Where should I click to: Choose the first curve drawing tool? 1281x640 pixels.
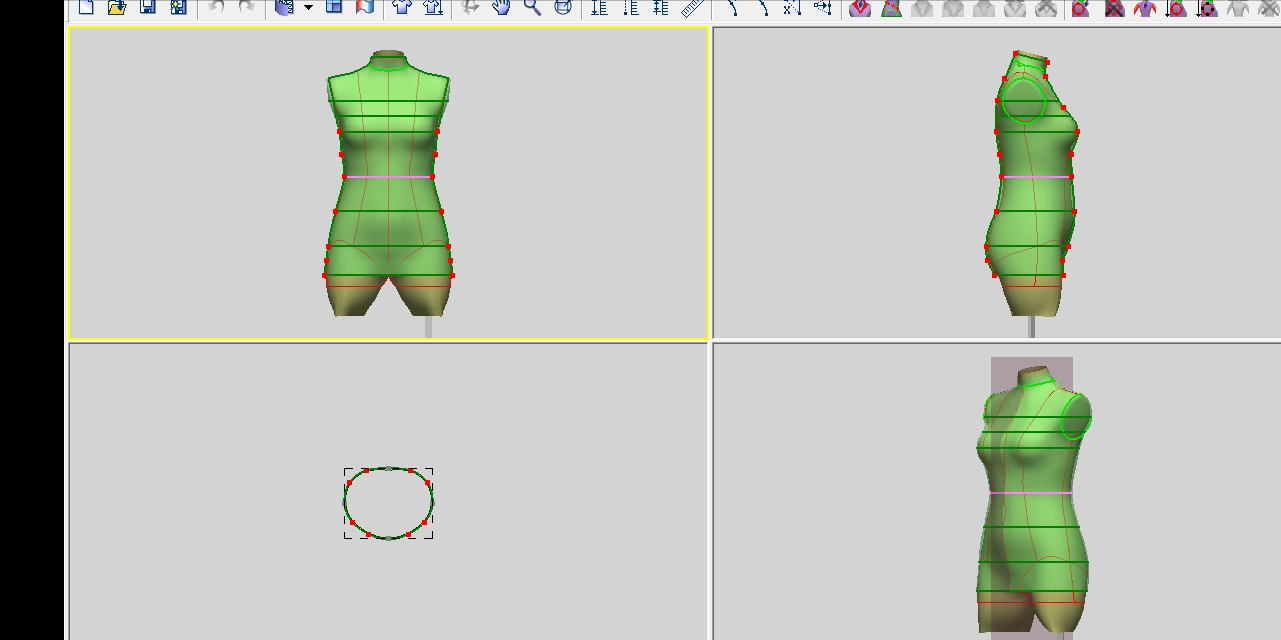click(x=733, y=8)
